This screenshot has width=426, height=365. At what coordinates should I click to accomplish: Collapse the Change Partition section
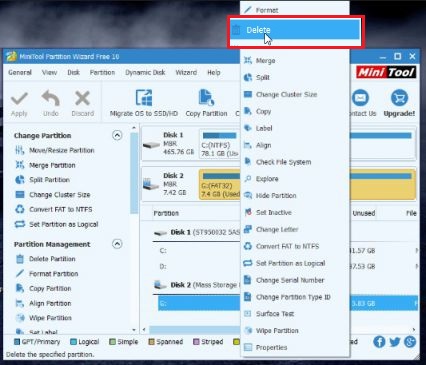click(117, 135)
